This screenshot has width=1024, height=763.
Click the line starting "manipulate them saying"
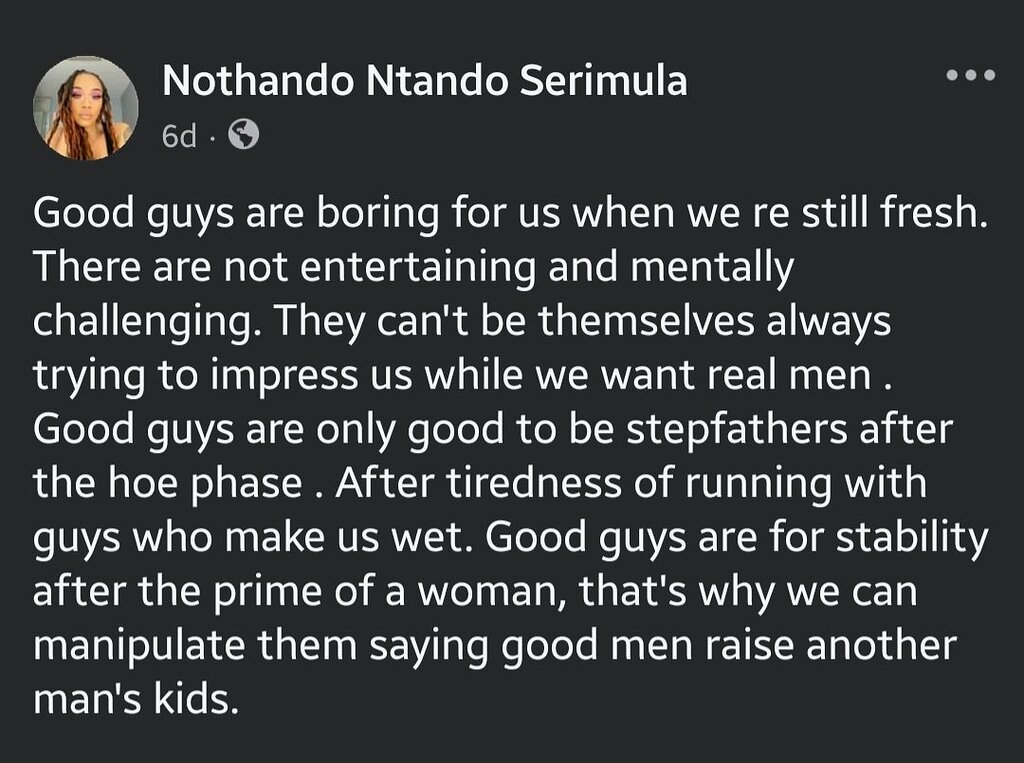(x=494, y=646)
